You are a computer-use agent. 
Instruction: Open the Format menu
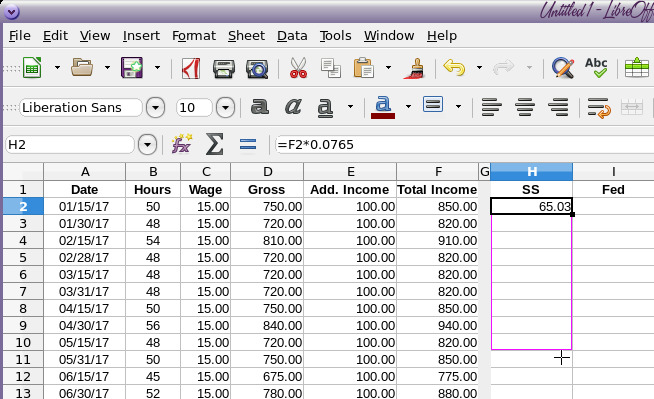tap(194, 36)
